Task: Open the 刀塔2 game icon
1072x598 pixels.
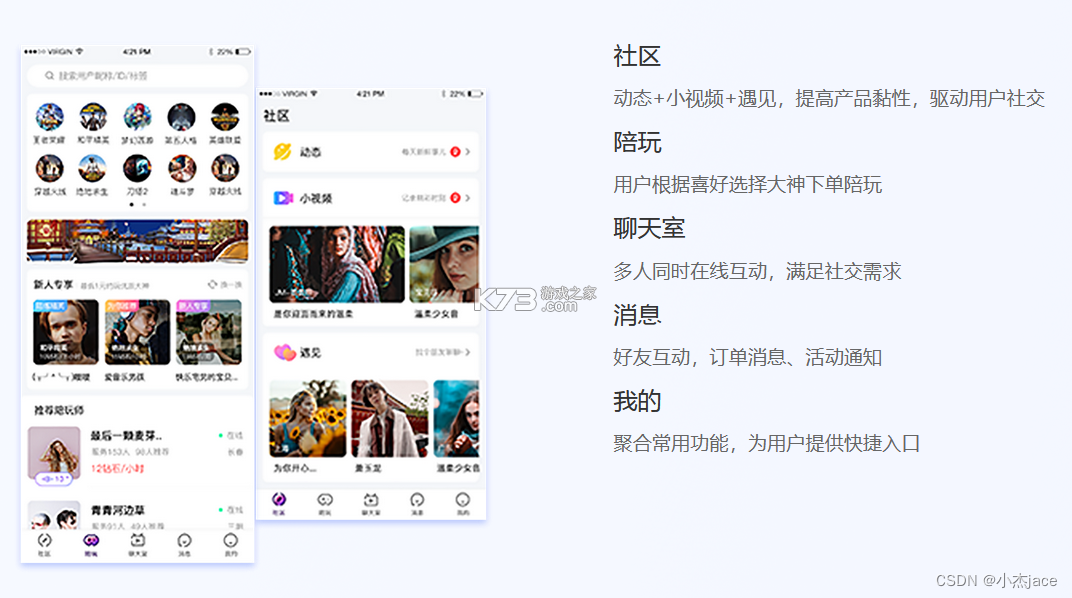Action: pyautogui.click(x=137, y=168)
